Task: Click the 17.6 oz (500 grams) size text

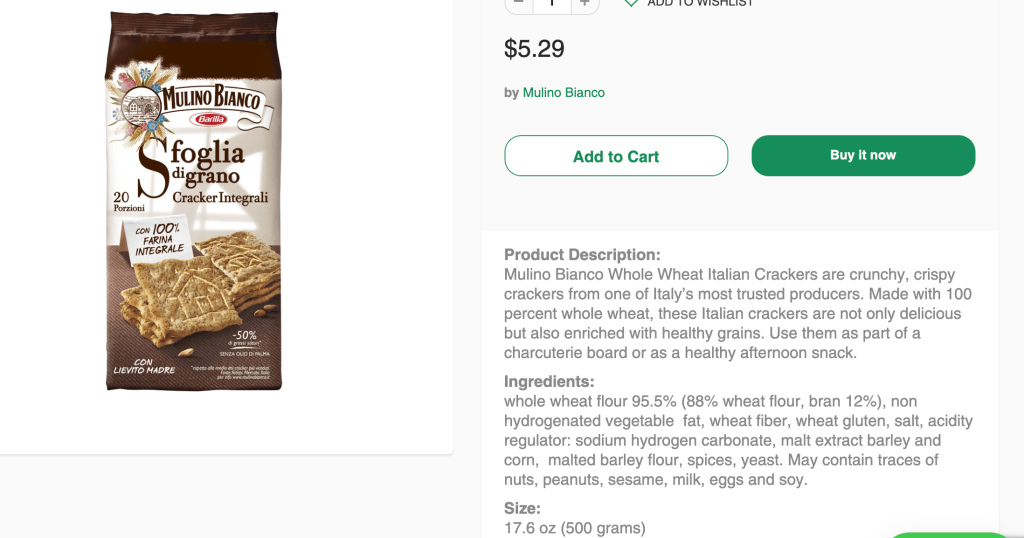Action: pos(574,528)
